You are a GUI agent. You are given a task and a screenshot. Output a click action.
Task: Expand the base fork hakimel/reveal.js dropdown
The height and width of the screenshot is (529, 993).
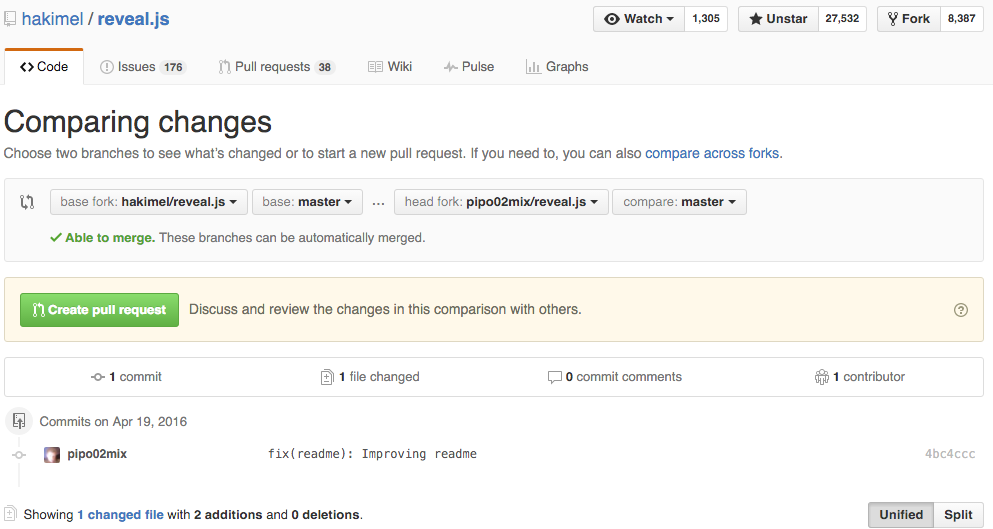tap(149, 202)
